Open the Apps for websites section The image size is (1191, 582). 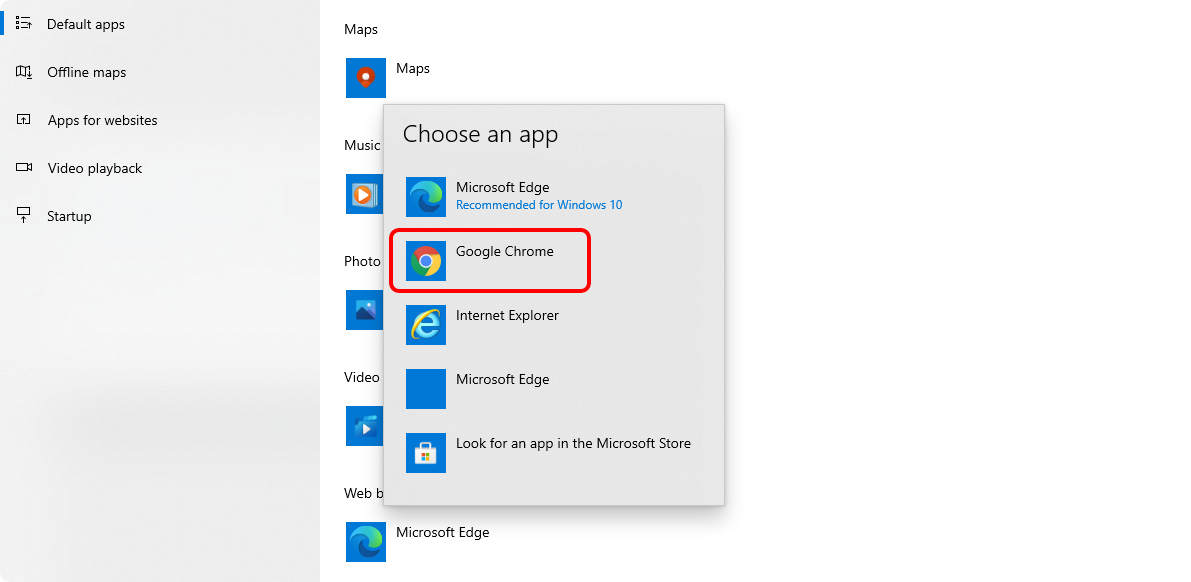pyautogui.click(x=102, y=120)
